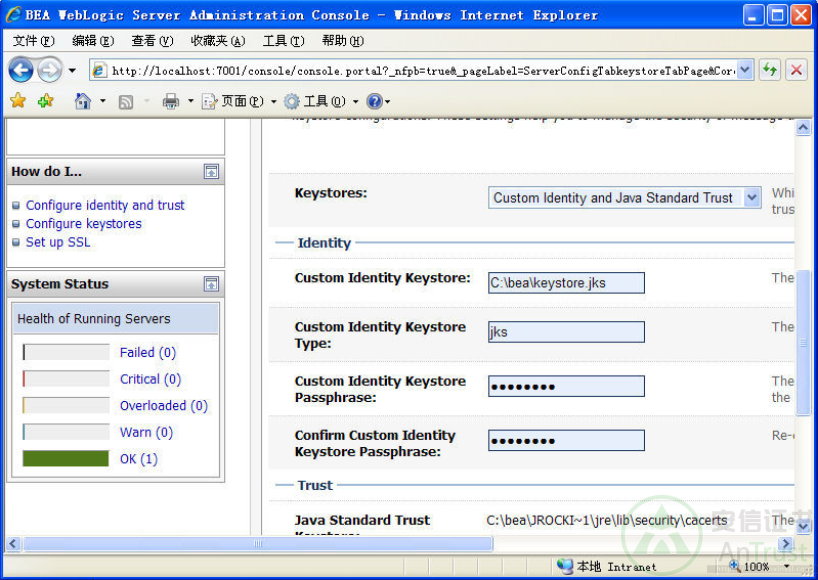Click the OK (1) server health link
This screenshot has width=818, height=580.
[x=138, y=459]
